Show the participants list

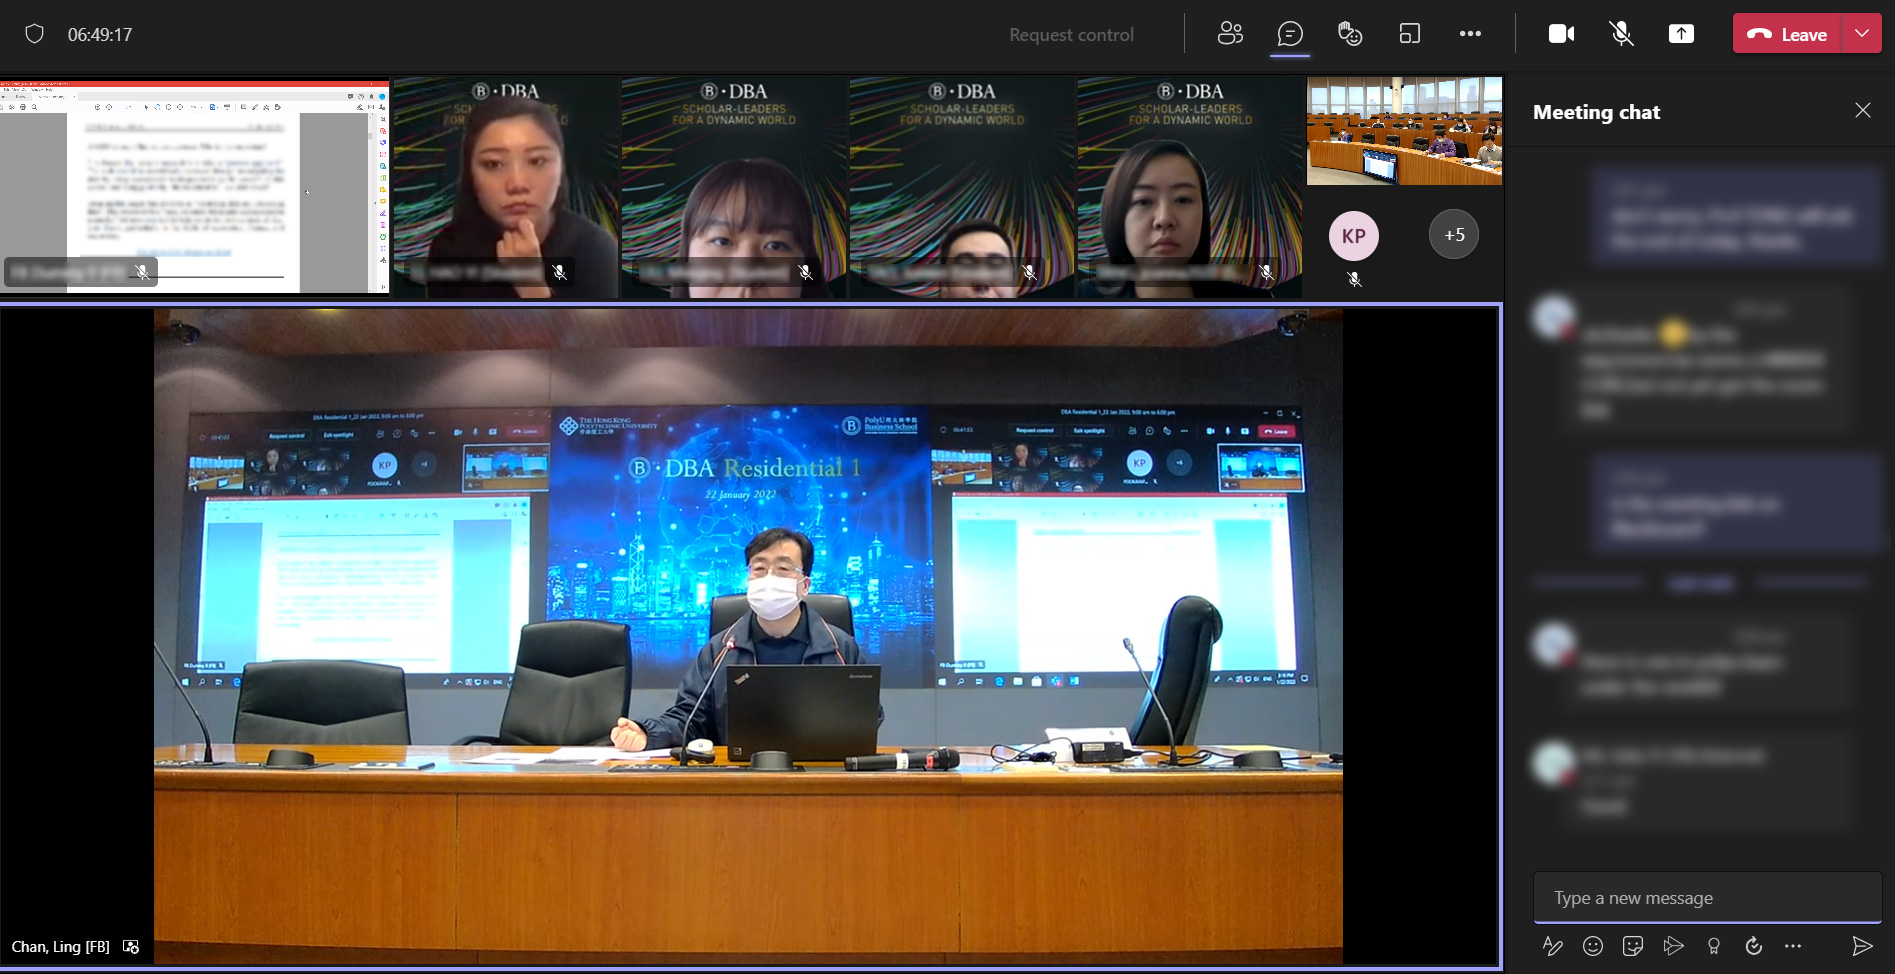click(x=1230, y=33)
